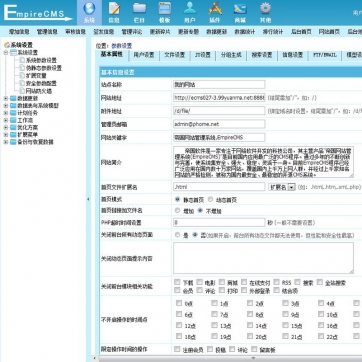Check the RSS module checkbox

276,282
